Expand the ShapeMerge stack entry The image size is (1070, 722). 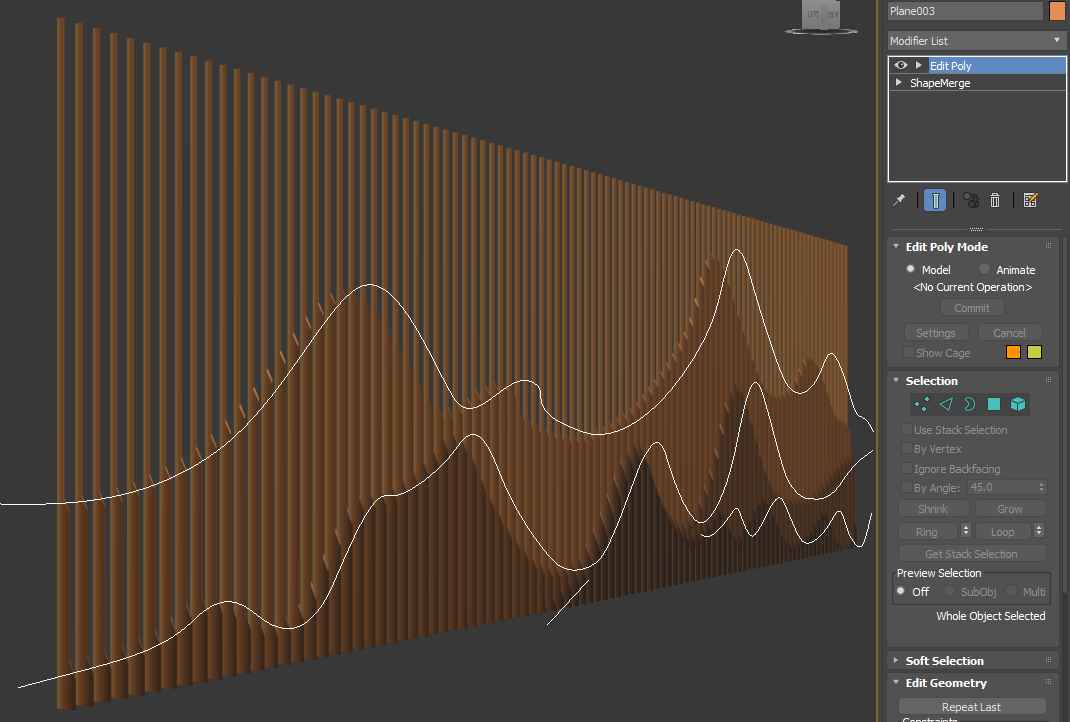tap(899, 83)
